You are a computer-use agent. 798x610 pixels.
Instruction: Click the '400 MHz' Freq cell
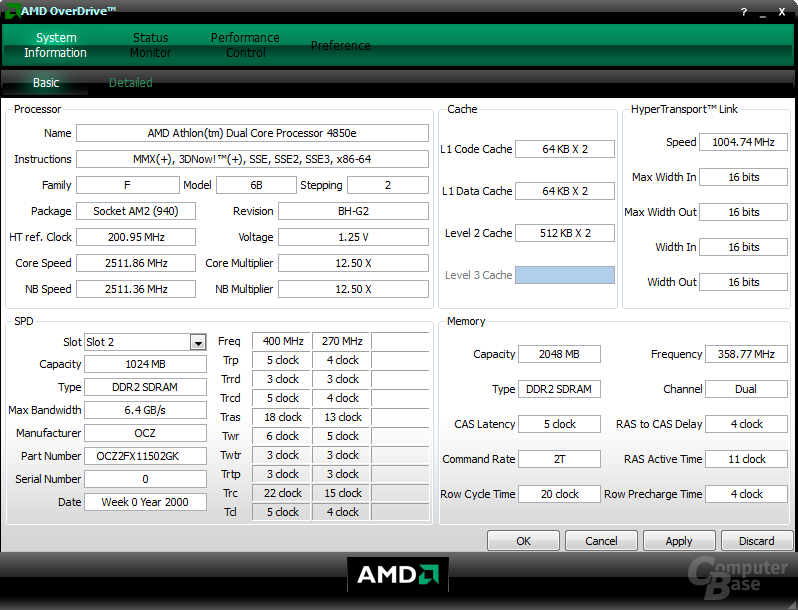click(282, 341)
